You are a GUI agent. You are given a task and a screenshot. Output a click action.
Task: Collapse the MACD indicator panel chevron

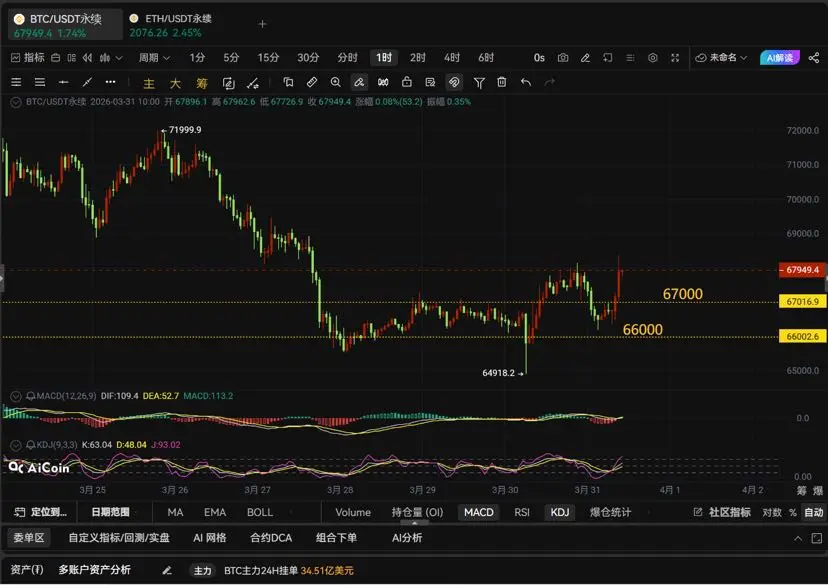tap(16, 396)
